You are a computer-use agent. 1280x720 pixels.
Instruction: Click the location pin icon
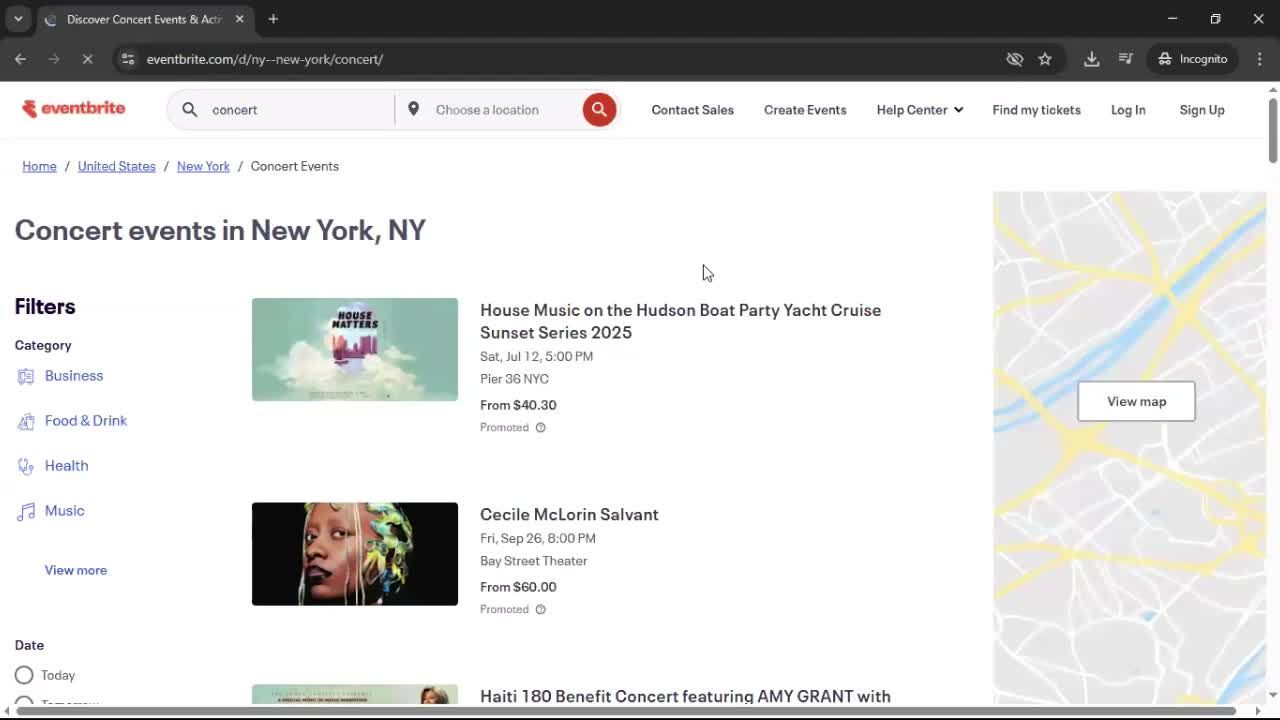pos(413,109)
